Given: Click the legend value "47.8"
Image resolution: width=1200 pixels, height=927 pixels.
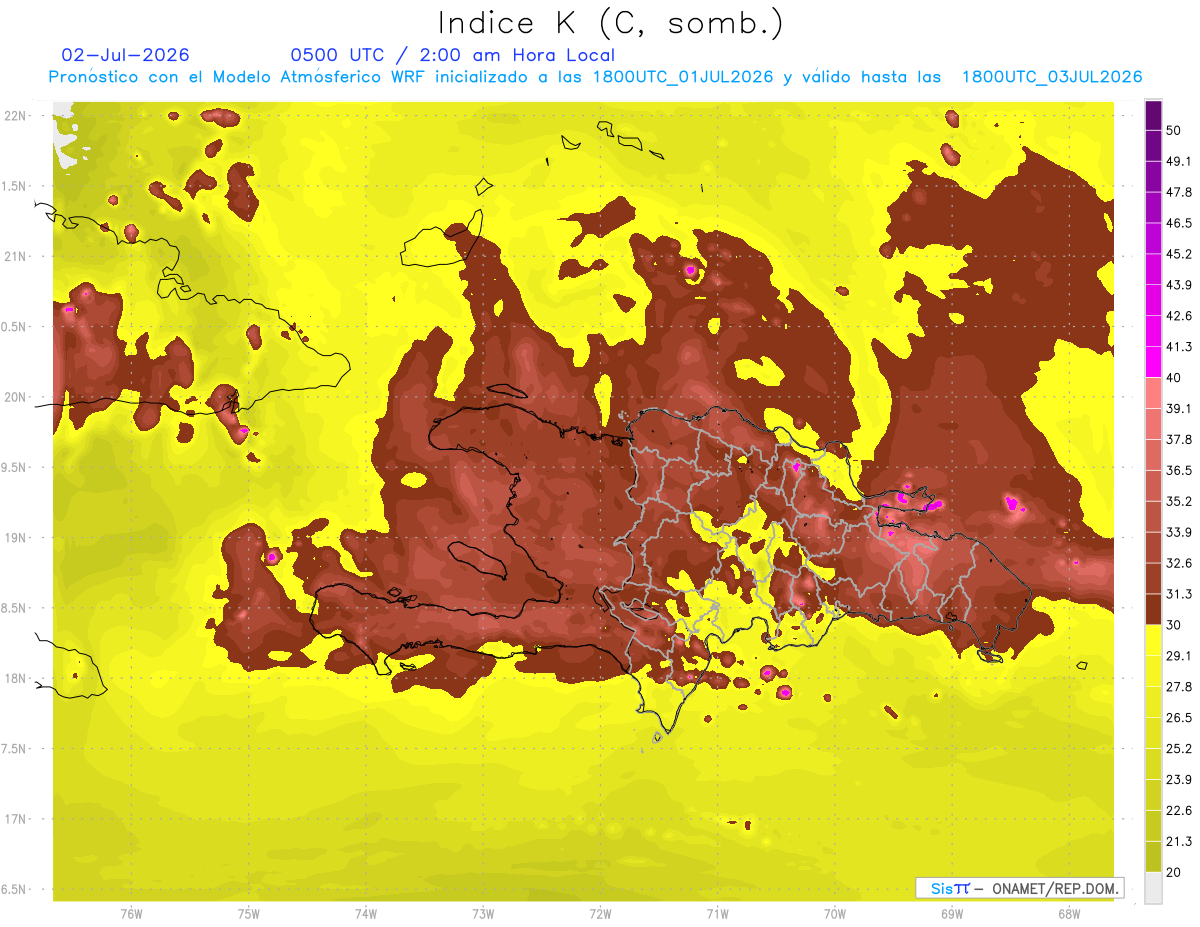Looking at the screenshot, I should [x=1179, y=193].
